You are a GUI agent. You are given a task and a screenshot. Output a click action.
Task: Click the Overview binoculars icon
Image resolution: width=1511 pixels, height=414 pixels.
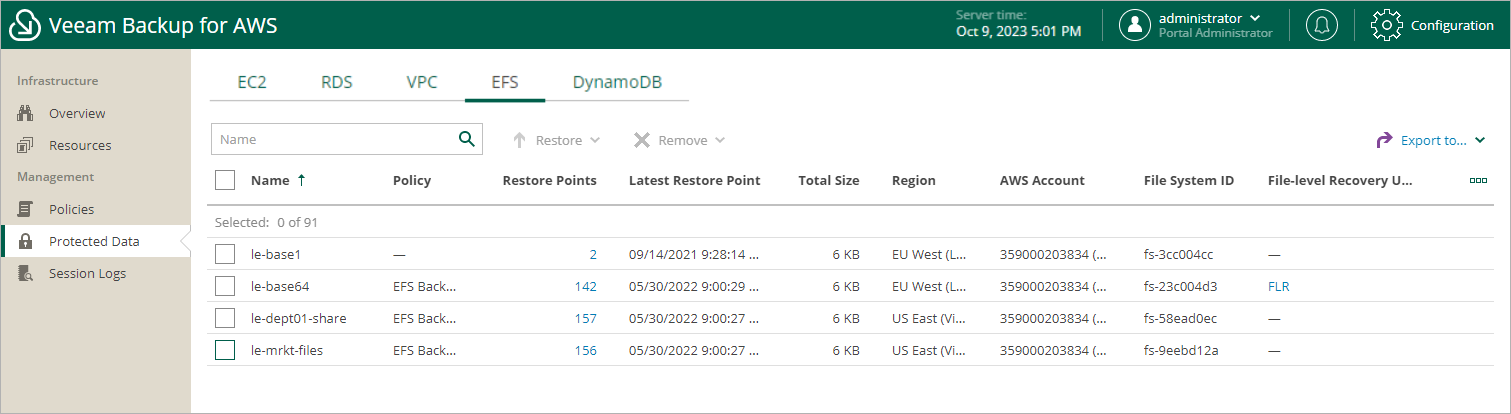[x=26, y=113]
